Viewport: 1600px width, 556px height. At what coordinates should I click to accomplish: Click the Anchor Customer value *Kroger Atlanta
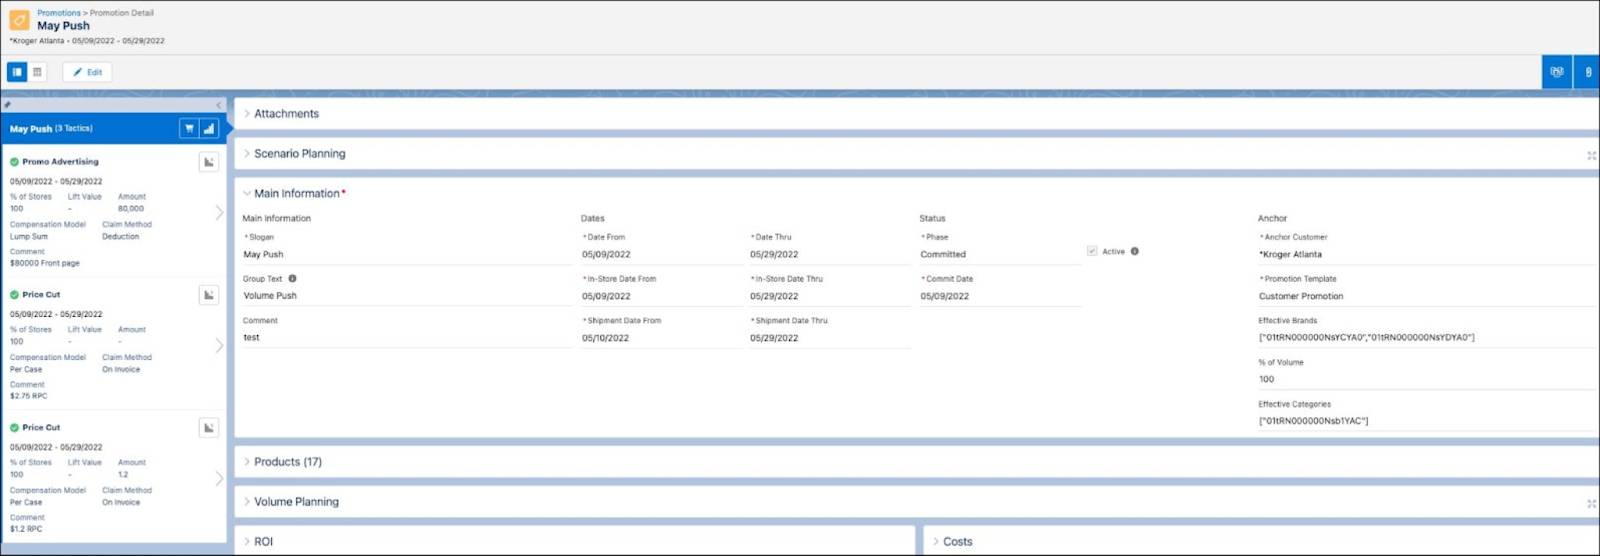[x=1290, y=254]
